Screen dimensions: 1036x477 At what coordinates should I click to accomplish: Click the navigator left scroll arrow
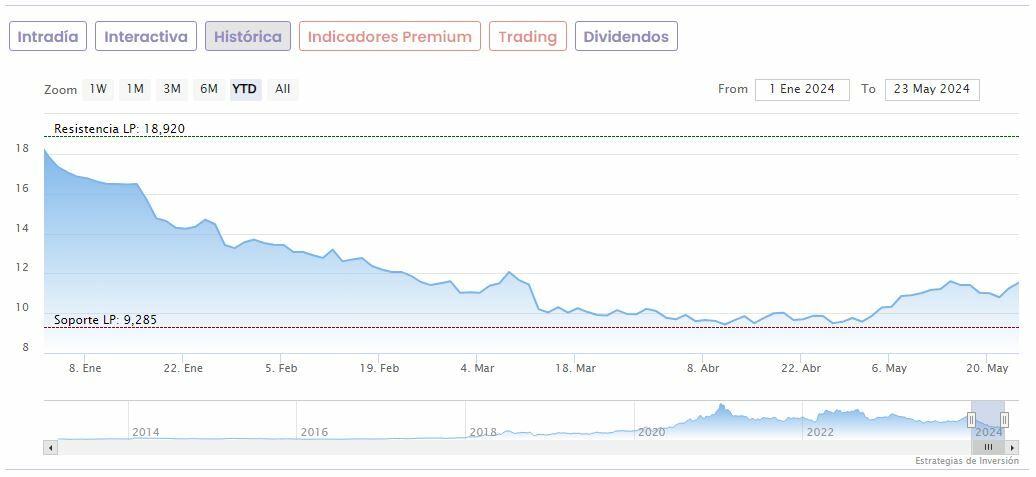[x=50, y=447]
